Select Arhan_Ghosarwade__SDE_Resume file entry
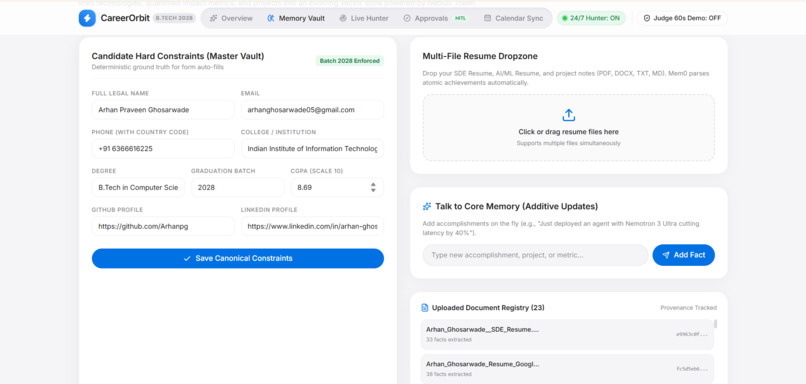 coord(567,334)
